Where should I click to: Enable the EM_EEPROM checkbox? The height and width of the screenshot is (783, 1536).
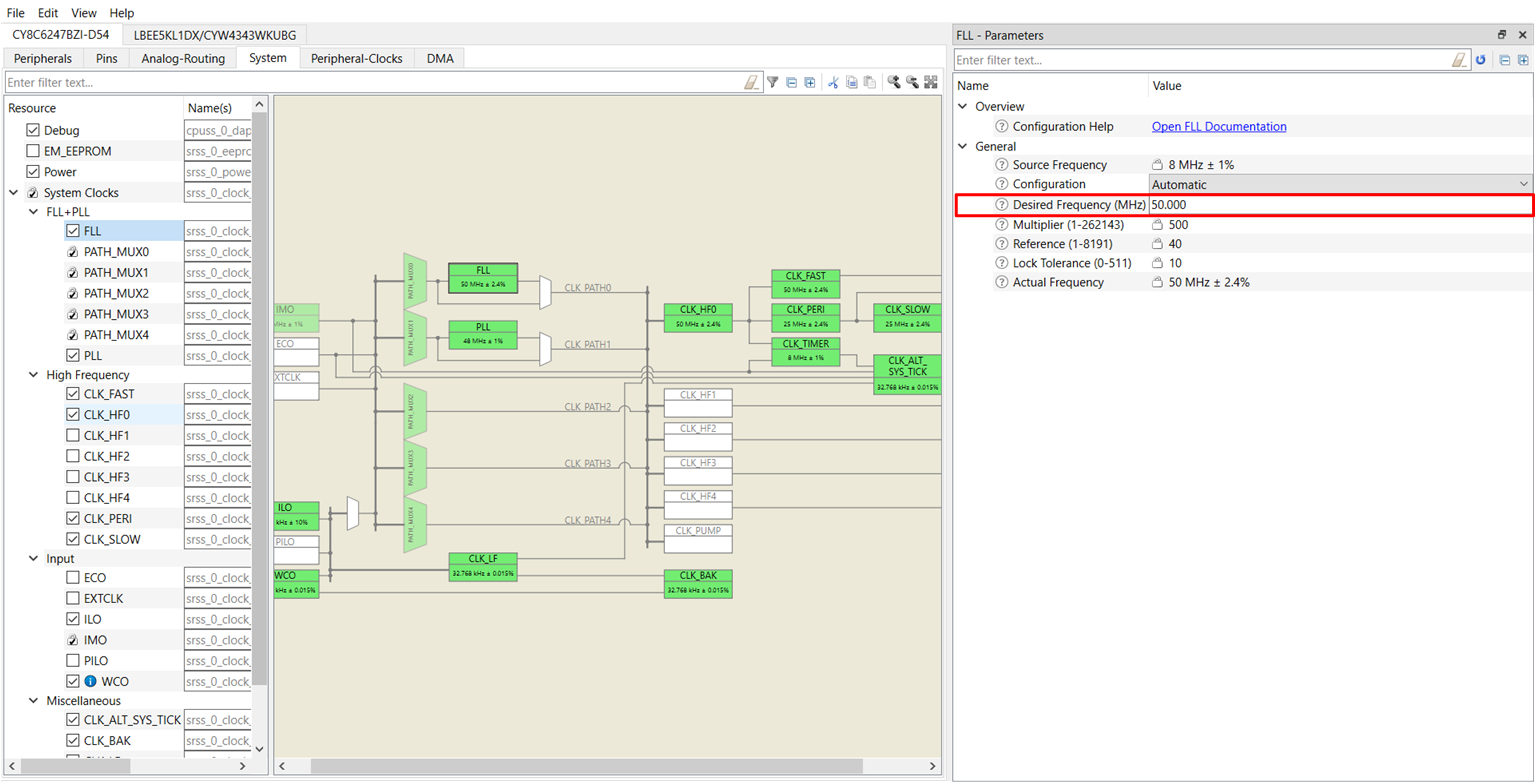[x=33, y=151]
